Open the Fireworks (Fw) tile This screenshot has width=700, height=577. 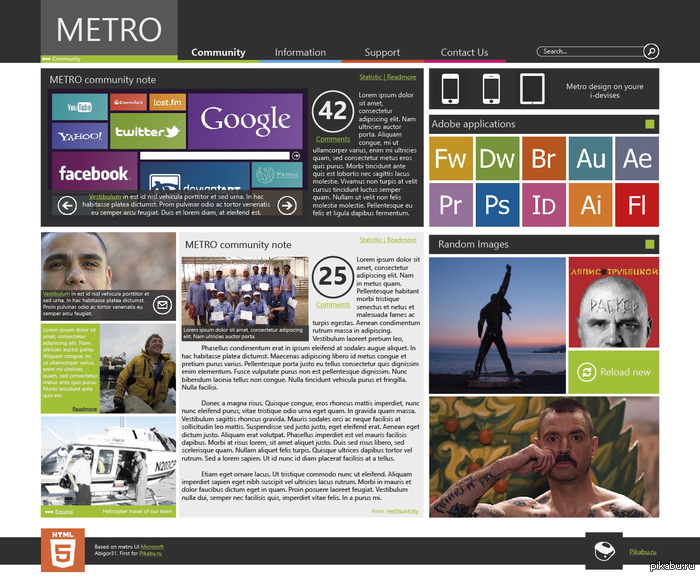click(451, 158)
